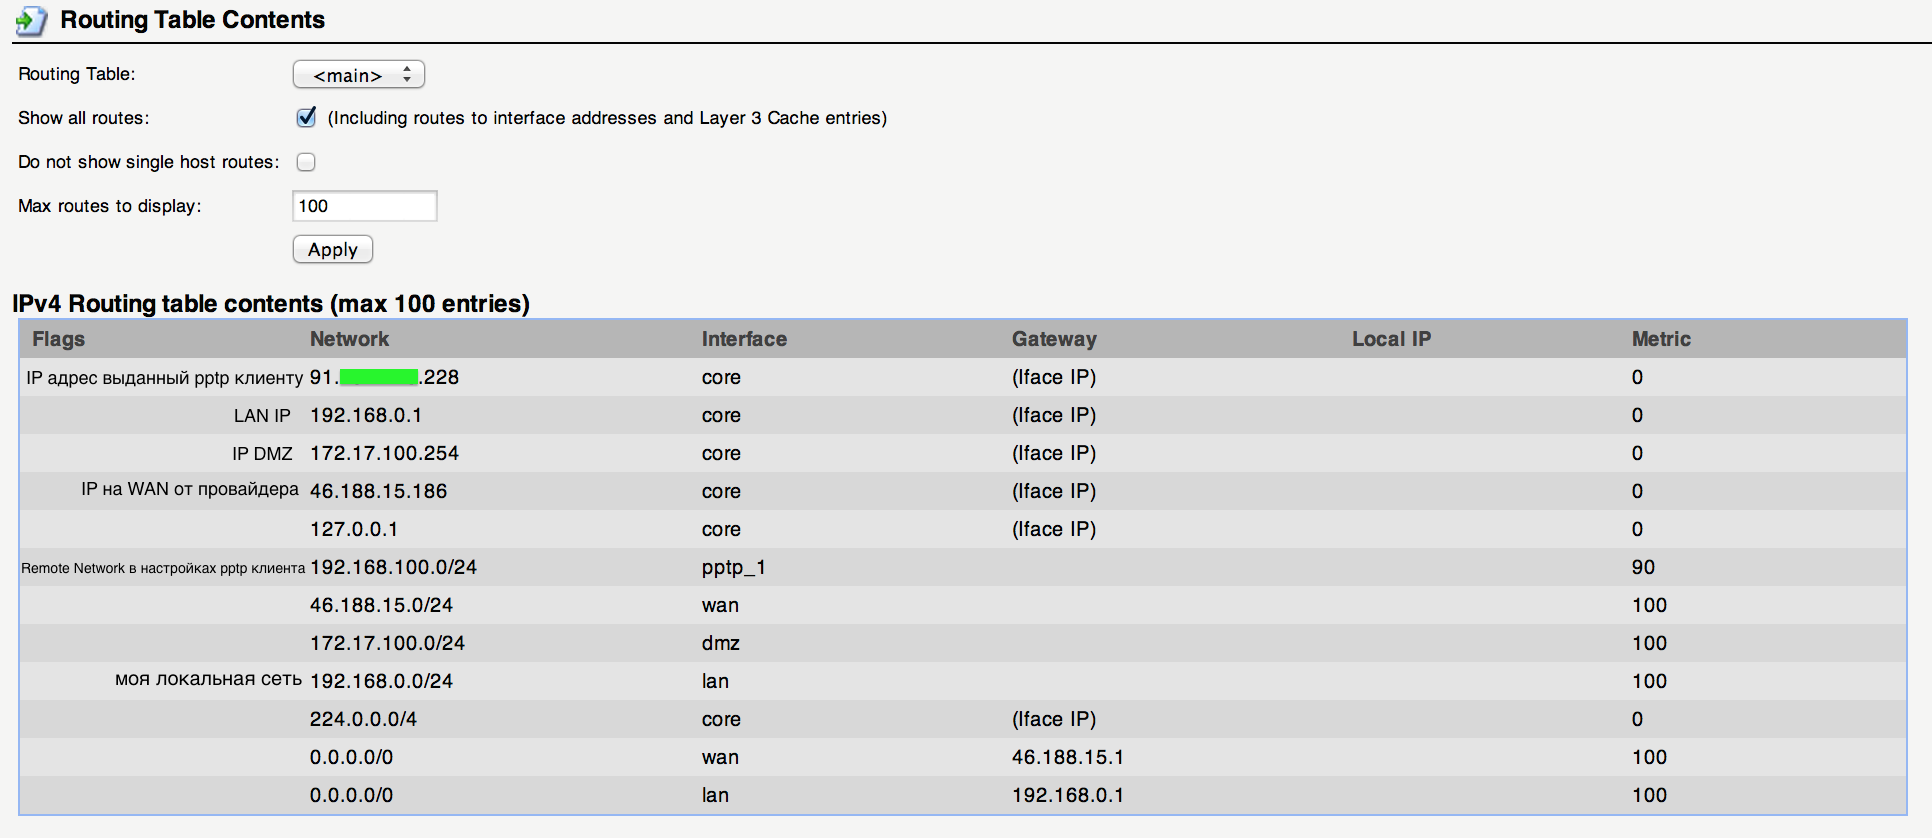The width and height of the screenshot is (1932, 838).
Task: Click the Metric column header
Action: [x=1661, y=339]
